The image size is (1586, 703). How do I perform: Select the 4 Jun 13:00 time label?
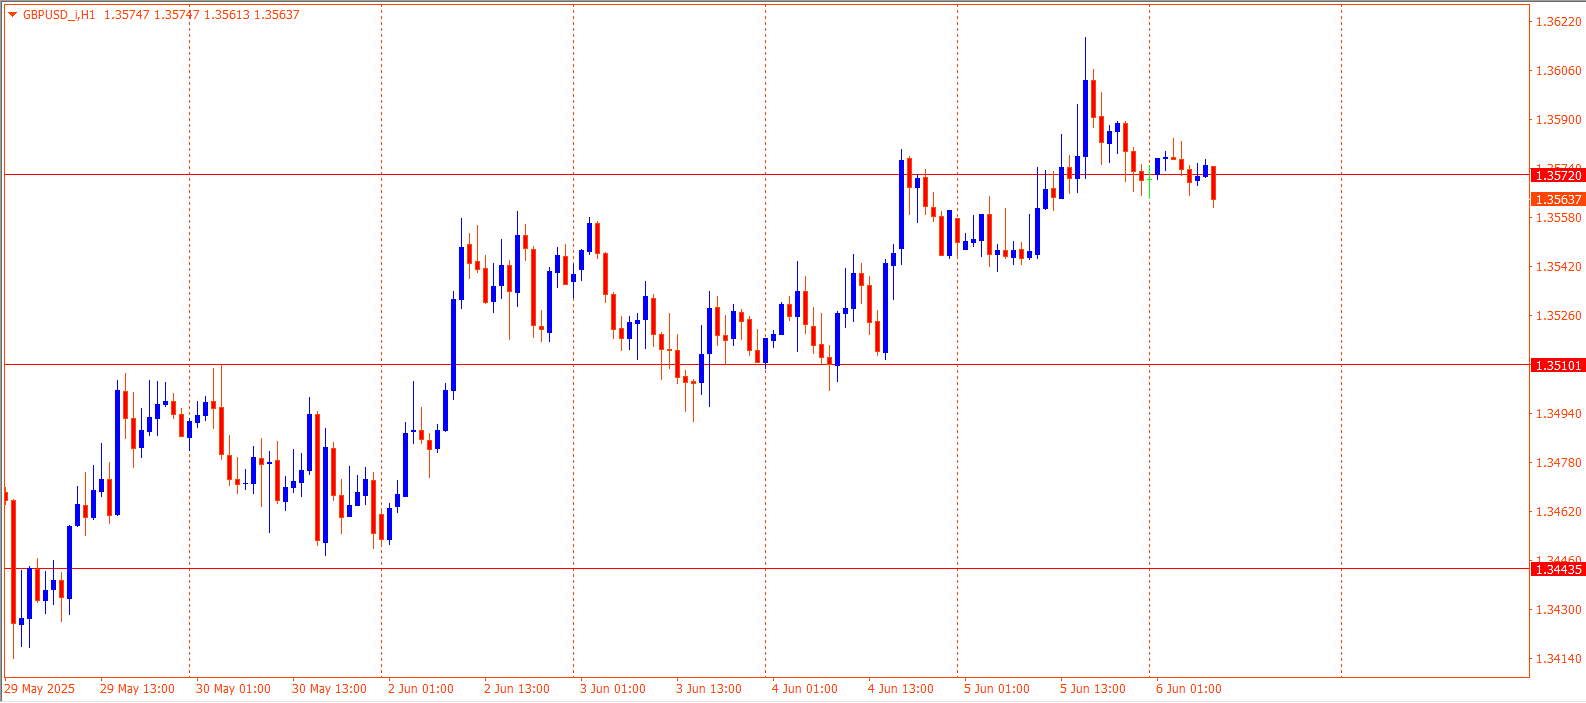900,689
